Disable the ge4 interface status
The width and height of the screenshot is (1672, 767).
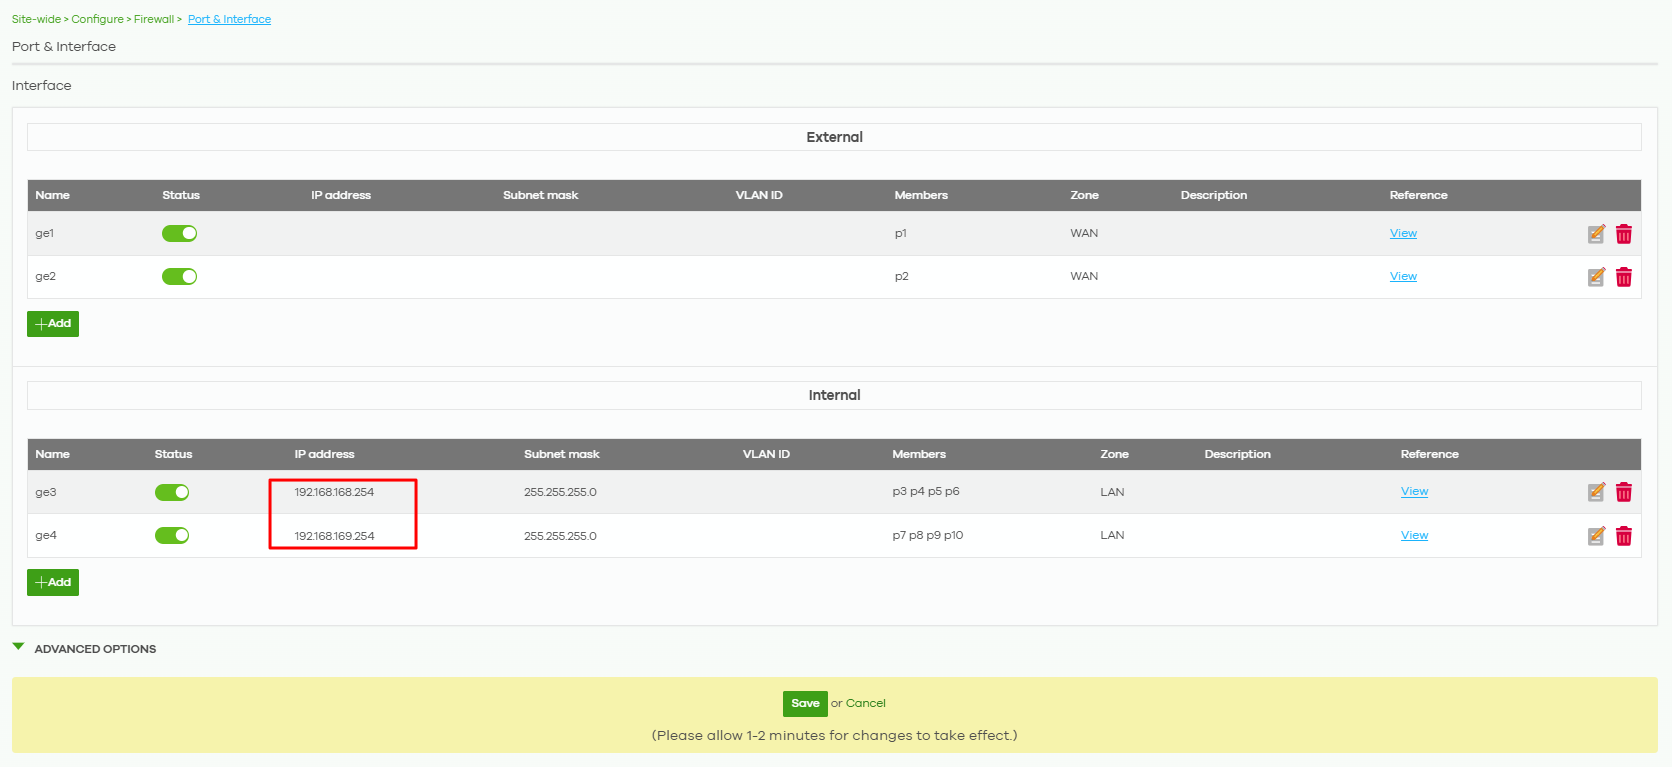pyautogui.click(x=172, y=535)
